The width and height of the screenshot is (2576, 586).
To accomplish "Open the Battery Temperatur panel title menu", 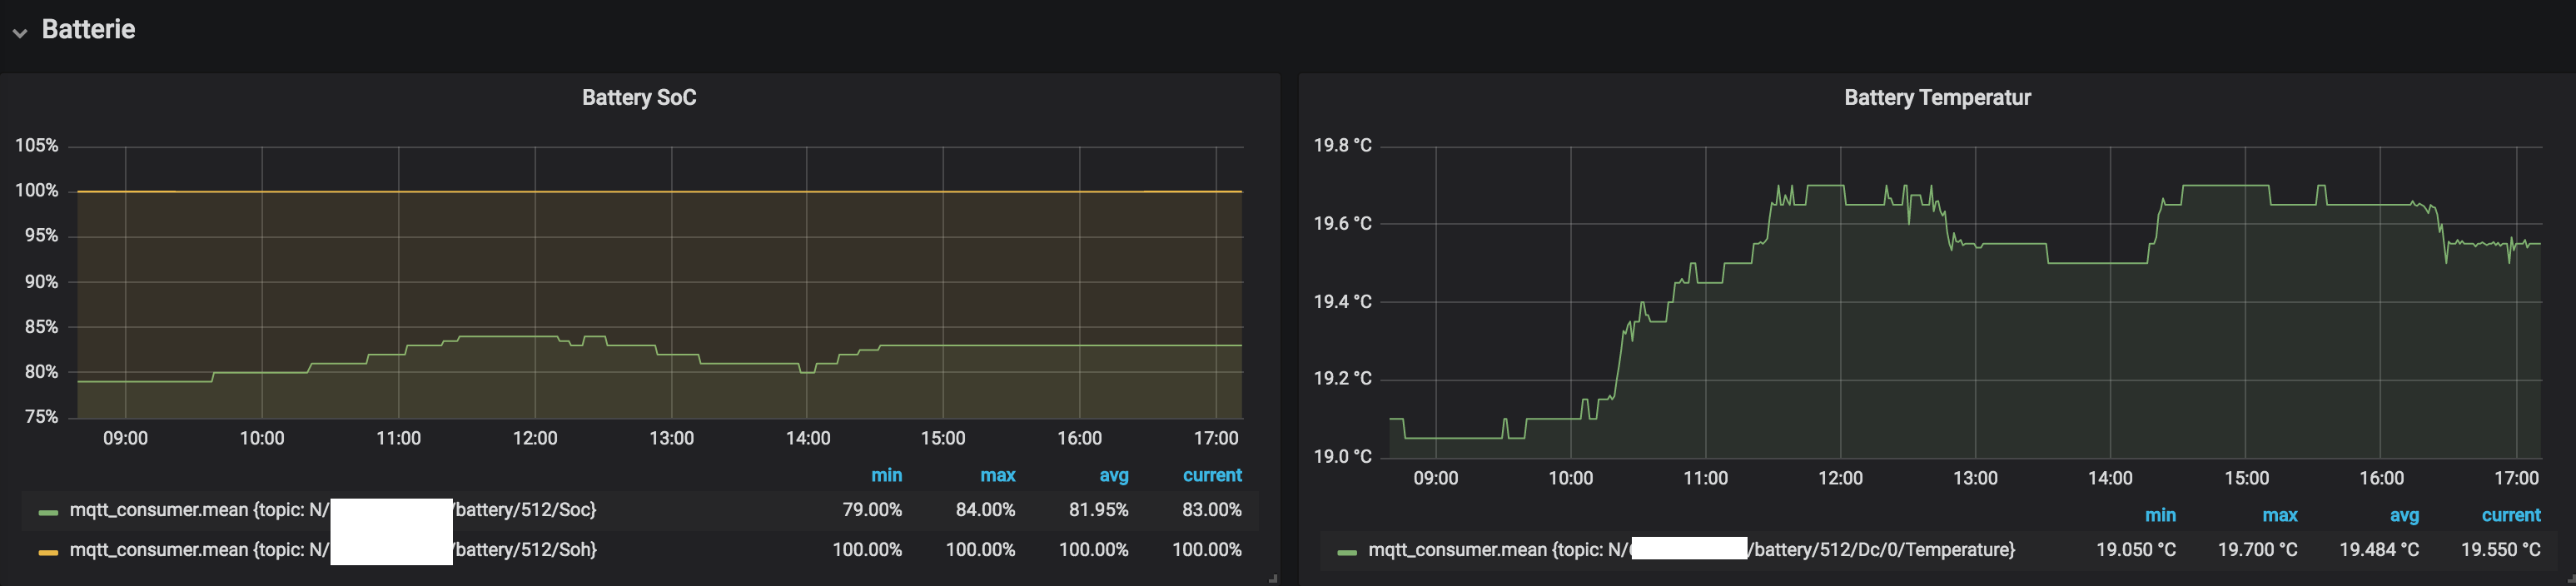I will [x=1937, y=98].
